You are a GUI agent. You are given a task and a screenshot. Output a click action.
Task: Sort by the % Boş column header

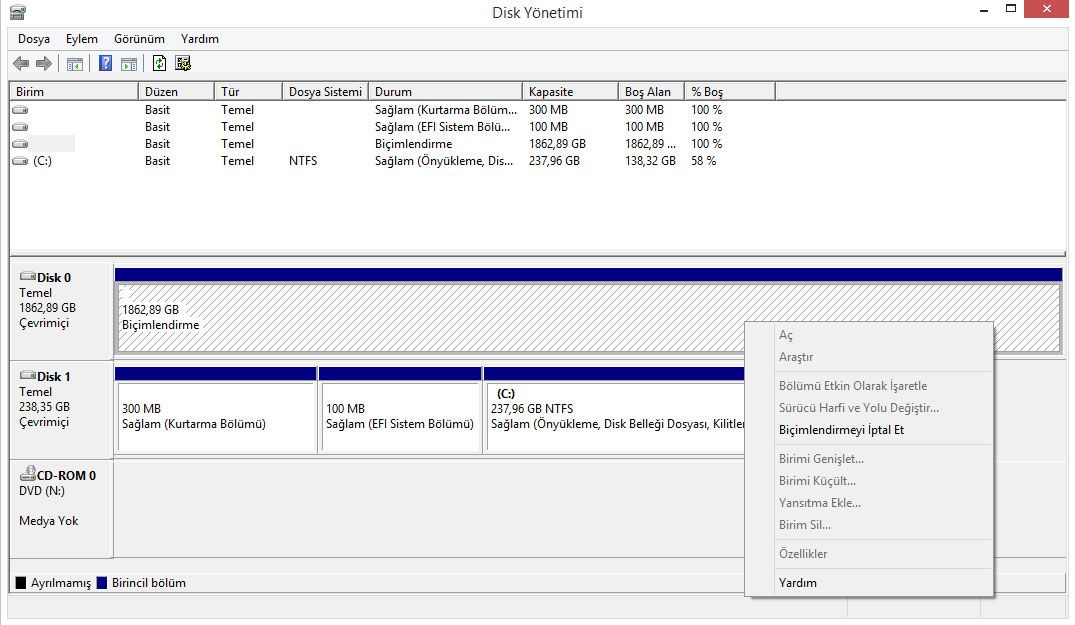point(730,91)
